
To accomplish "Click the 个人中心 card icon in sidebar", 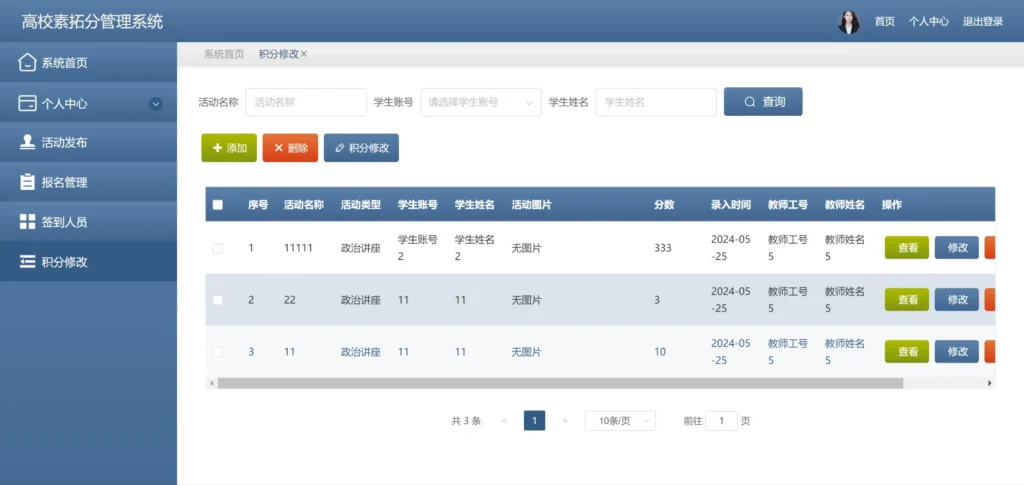I will pos(28,103).
